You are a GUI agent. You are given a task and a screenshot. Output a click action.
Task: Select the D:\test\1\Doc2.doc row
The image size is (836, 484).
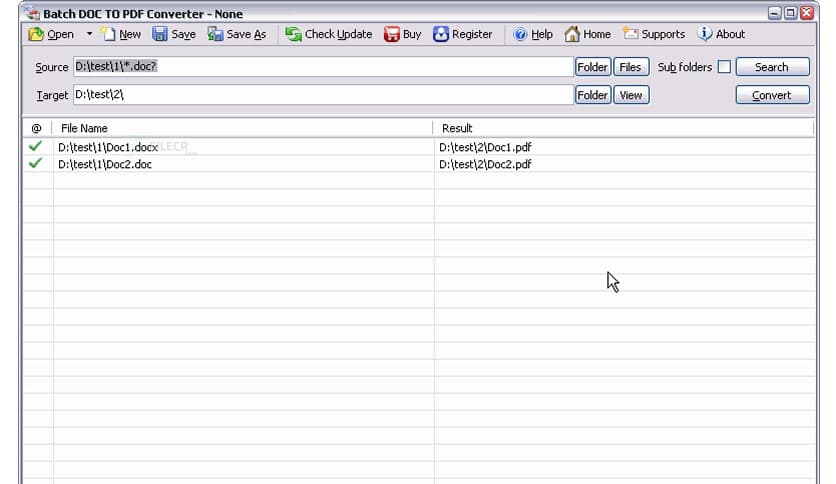419,164
